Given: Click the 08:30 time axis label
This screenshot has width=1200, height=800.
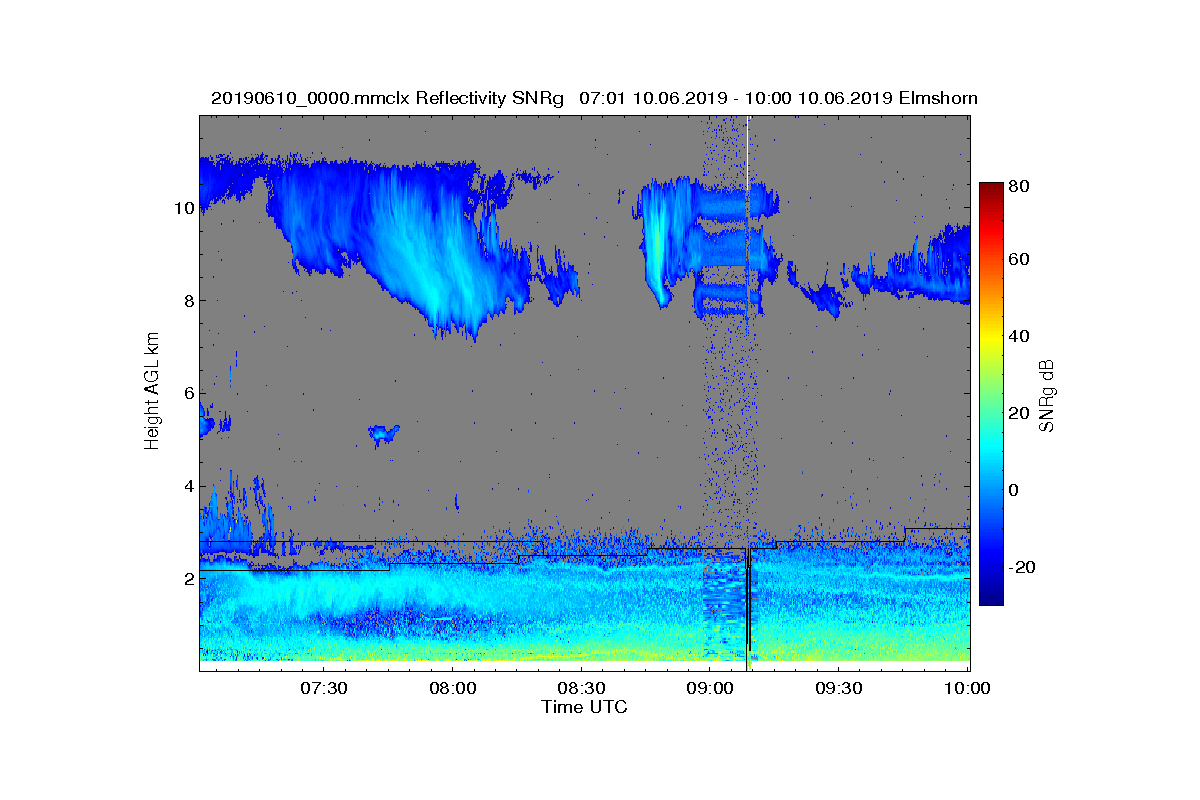Looking at the screenshot, I should point(581,688).
